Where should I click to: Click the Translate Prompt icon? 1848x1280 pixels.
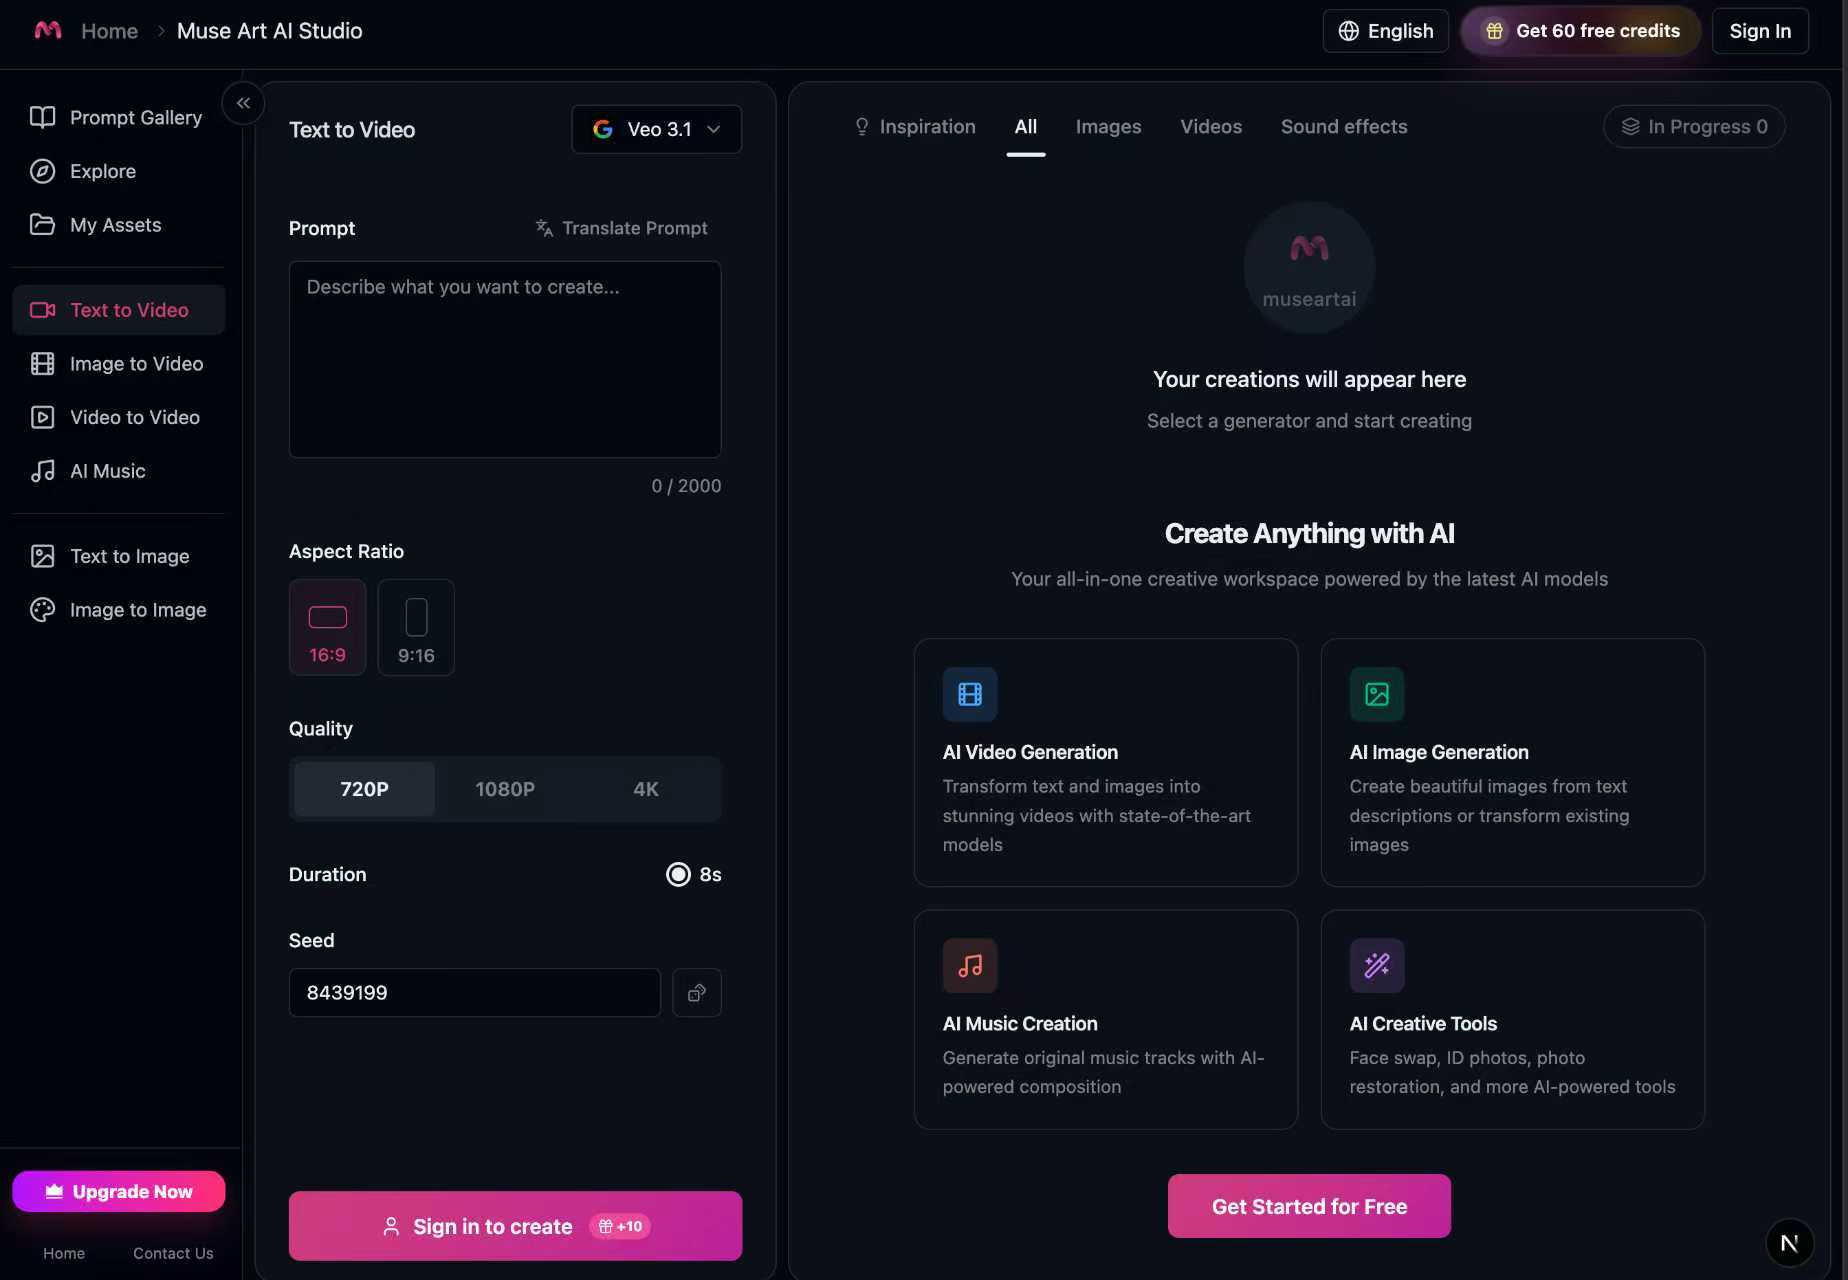[x=544, y=228]
